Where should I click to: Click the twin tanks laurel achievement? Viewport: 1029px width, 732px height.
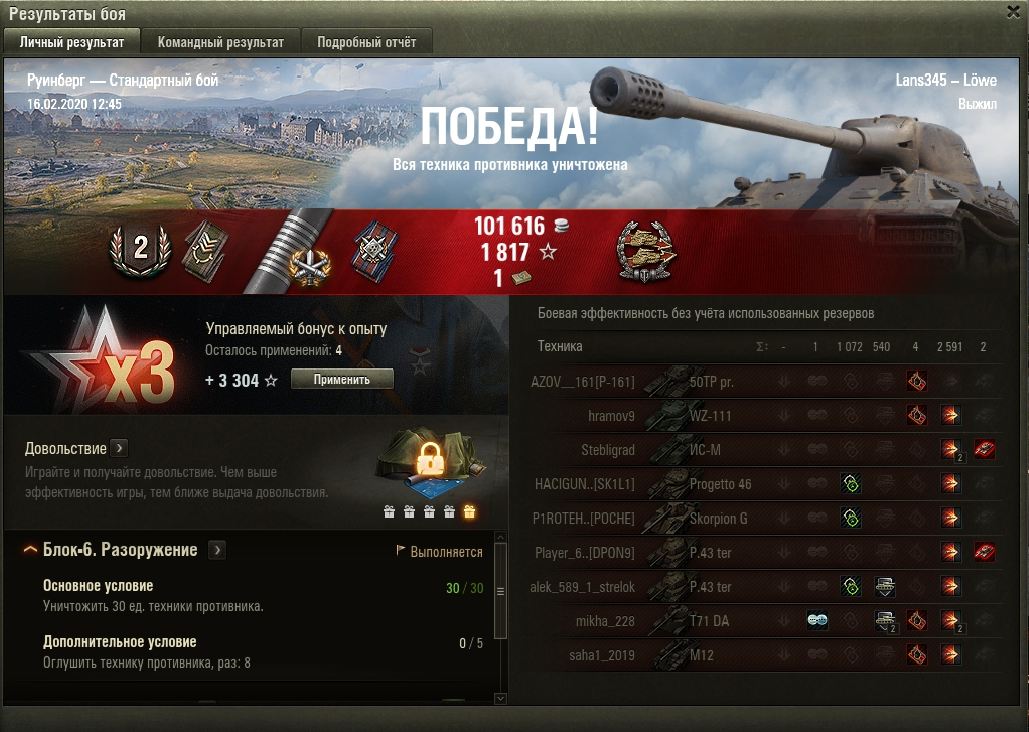[x=646, y=252]
